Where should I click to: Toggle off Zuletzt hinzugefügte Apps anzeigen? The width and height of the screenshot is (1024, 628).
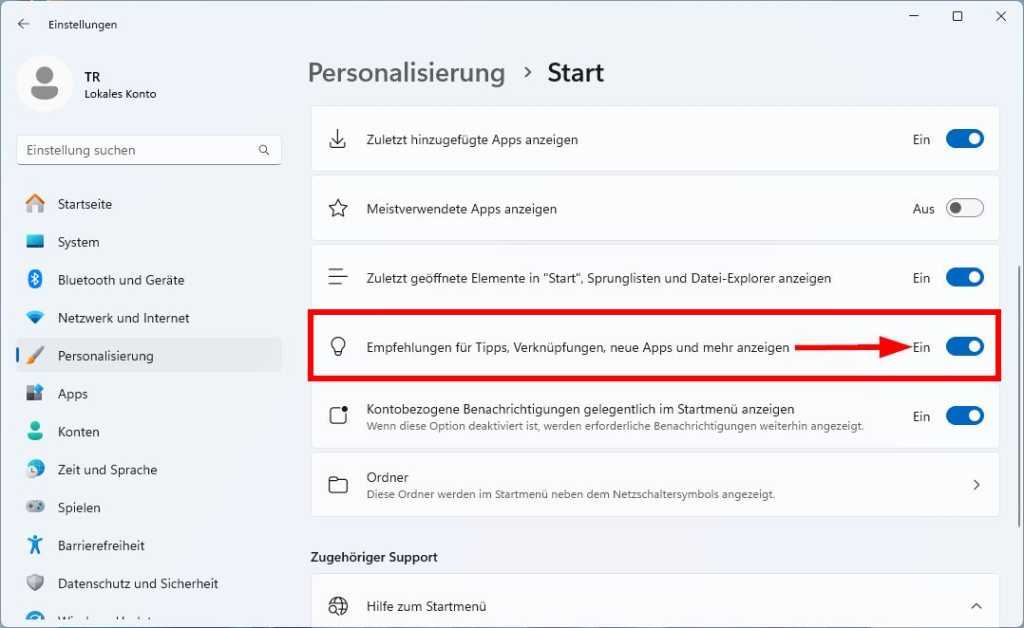point(964,139)
